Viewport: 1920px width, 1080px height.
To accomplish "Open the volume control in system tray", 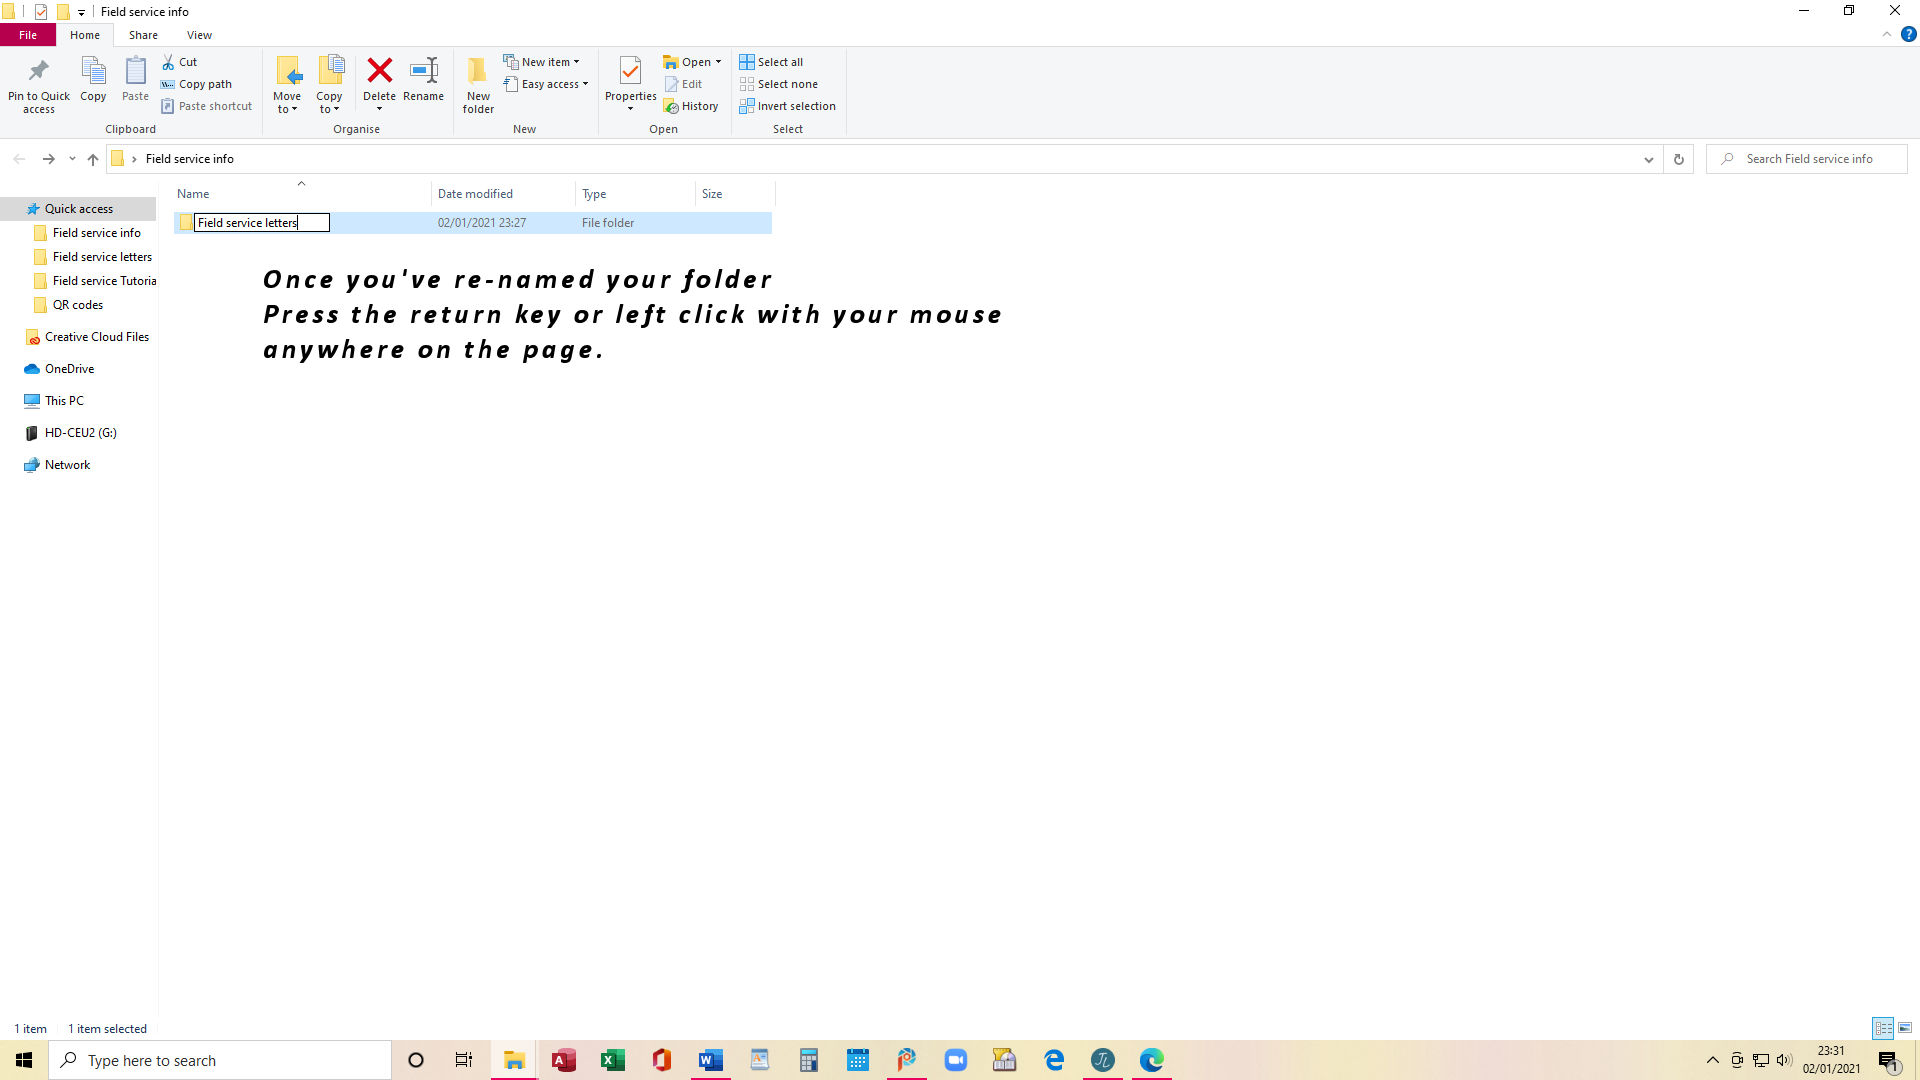I will (1784, 1060).
